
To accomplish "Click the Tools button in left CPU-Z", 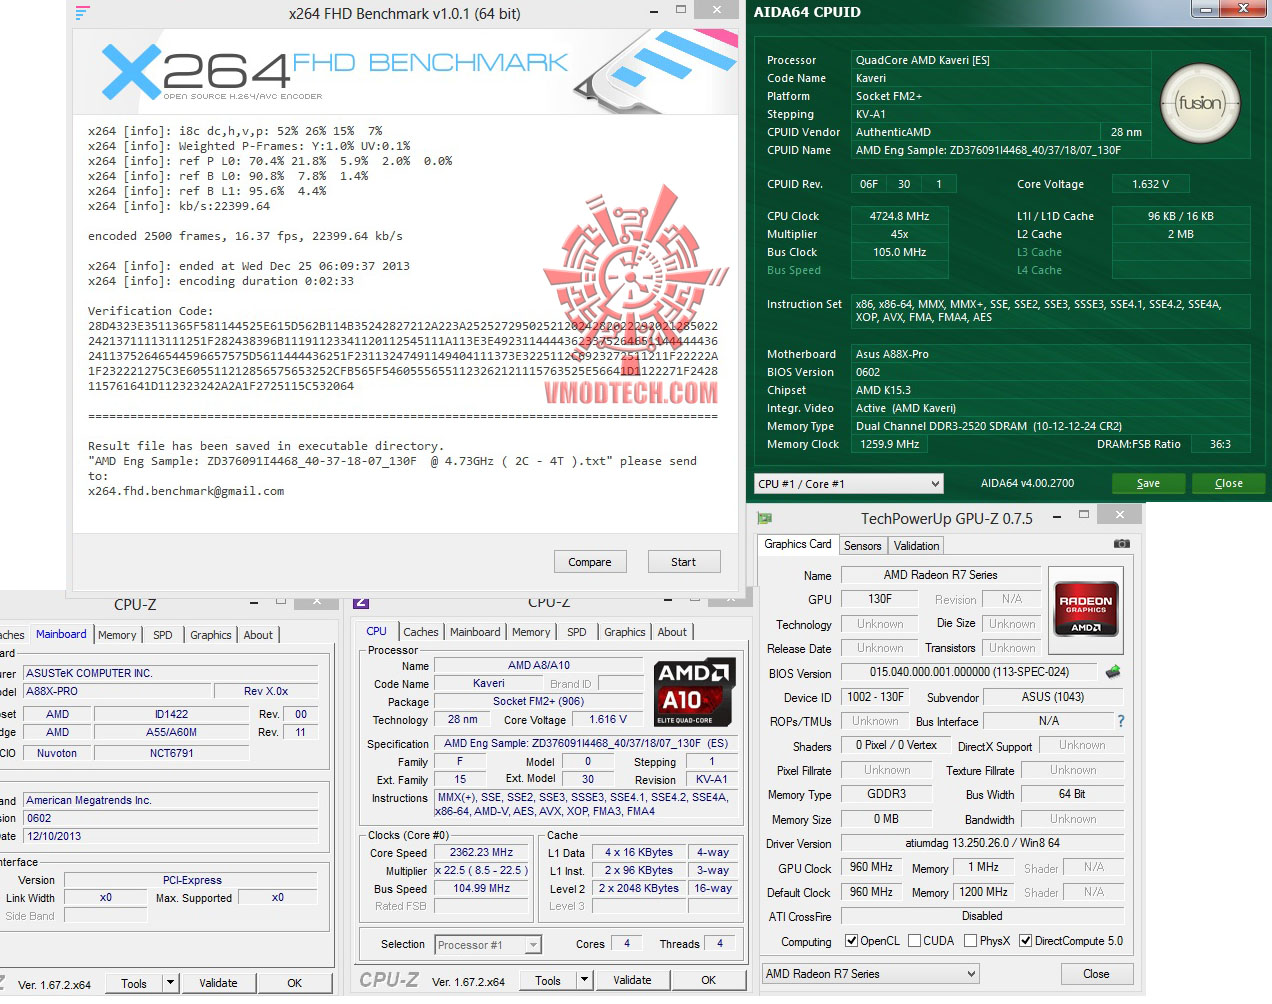I will (x=134, y=983).
